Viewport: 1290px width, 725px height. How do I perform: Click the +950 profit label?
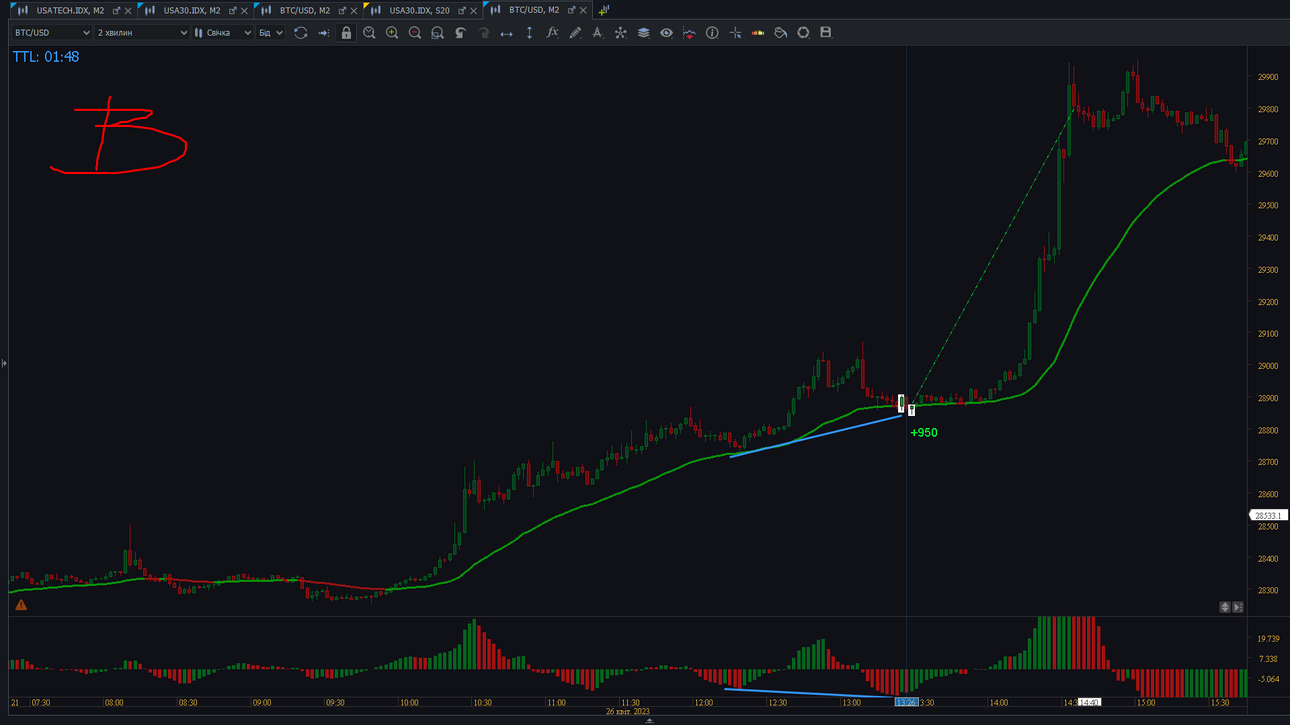pyautogui.click(x=924, y=433)
